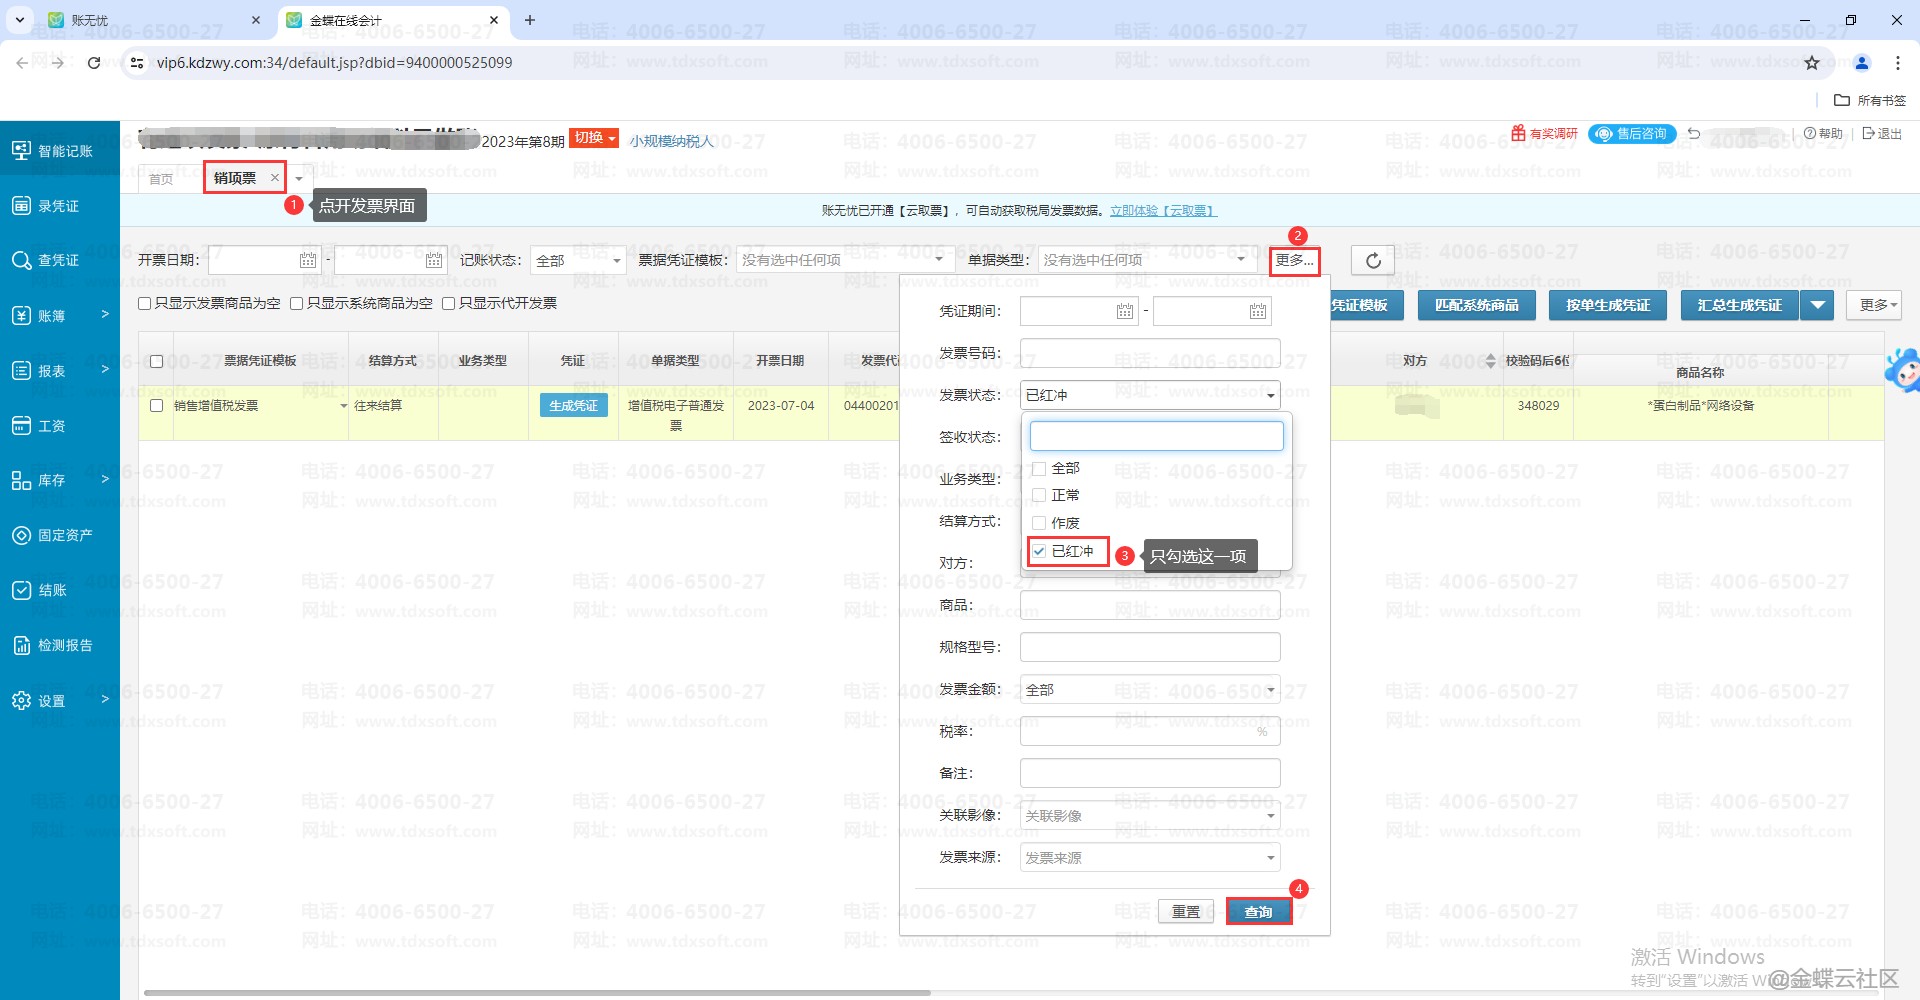Open the 发票金额 dropdown
This screenshot has height=1000, width=1920.
click(x=1150, y=690)
